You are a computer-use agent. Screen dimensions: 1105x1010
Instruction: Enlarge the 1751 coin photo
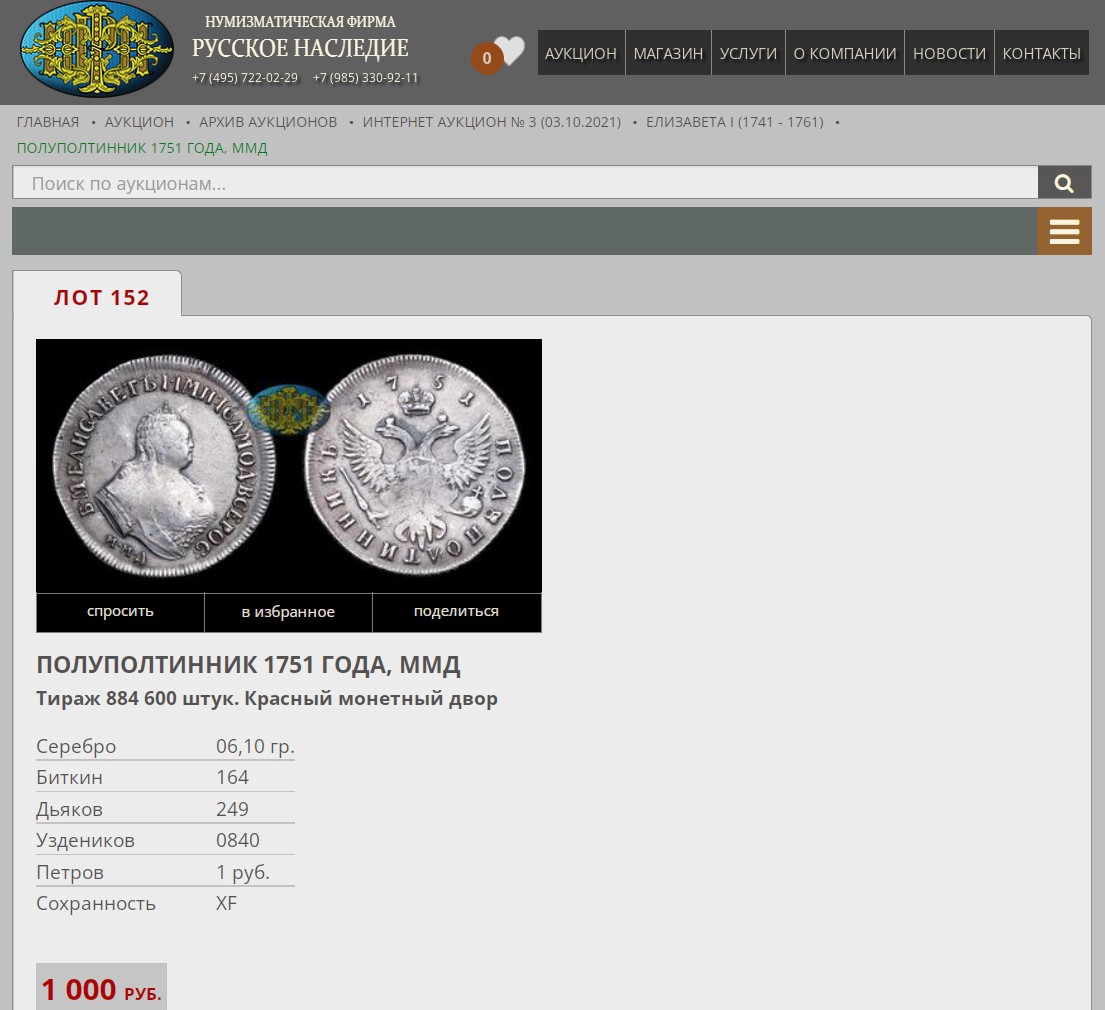[x=289, y=465]
